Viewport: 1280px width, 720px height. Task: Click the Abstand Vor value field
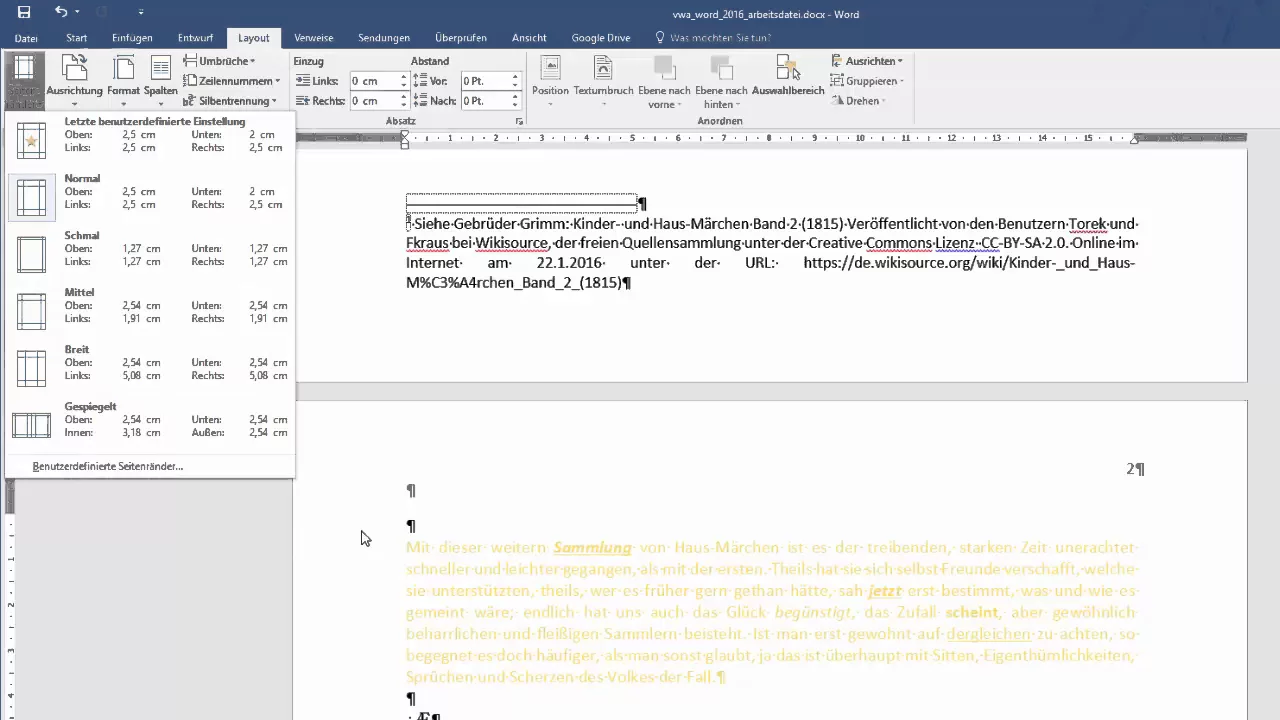pos(485,81)
